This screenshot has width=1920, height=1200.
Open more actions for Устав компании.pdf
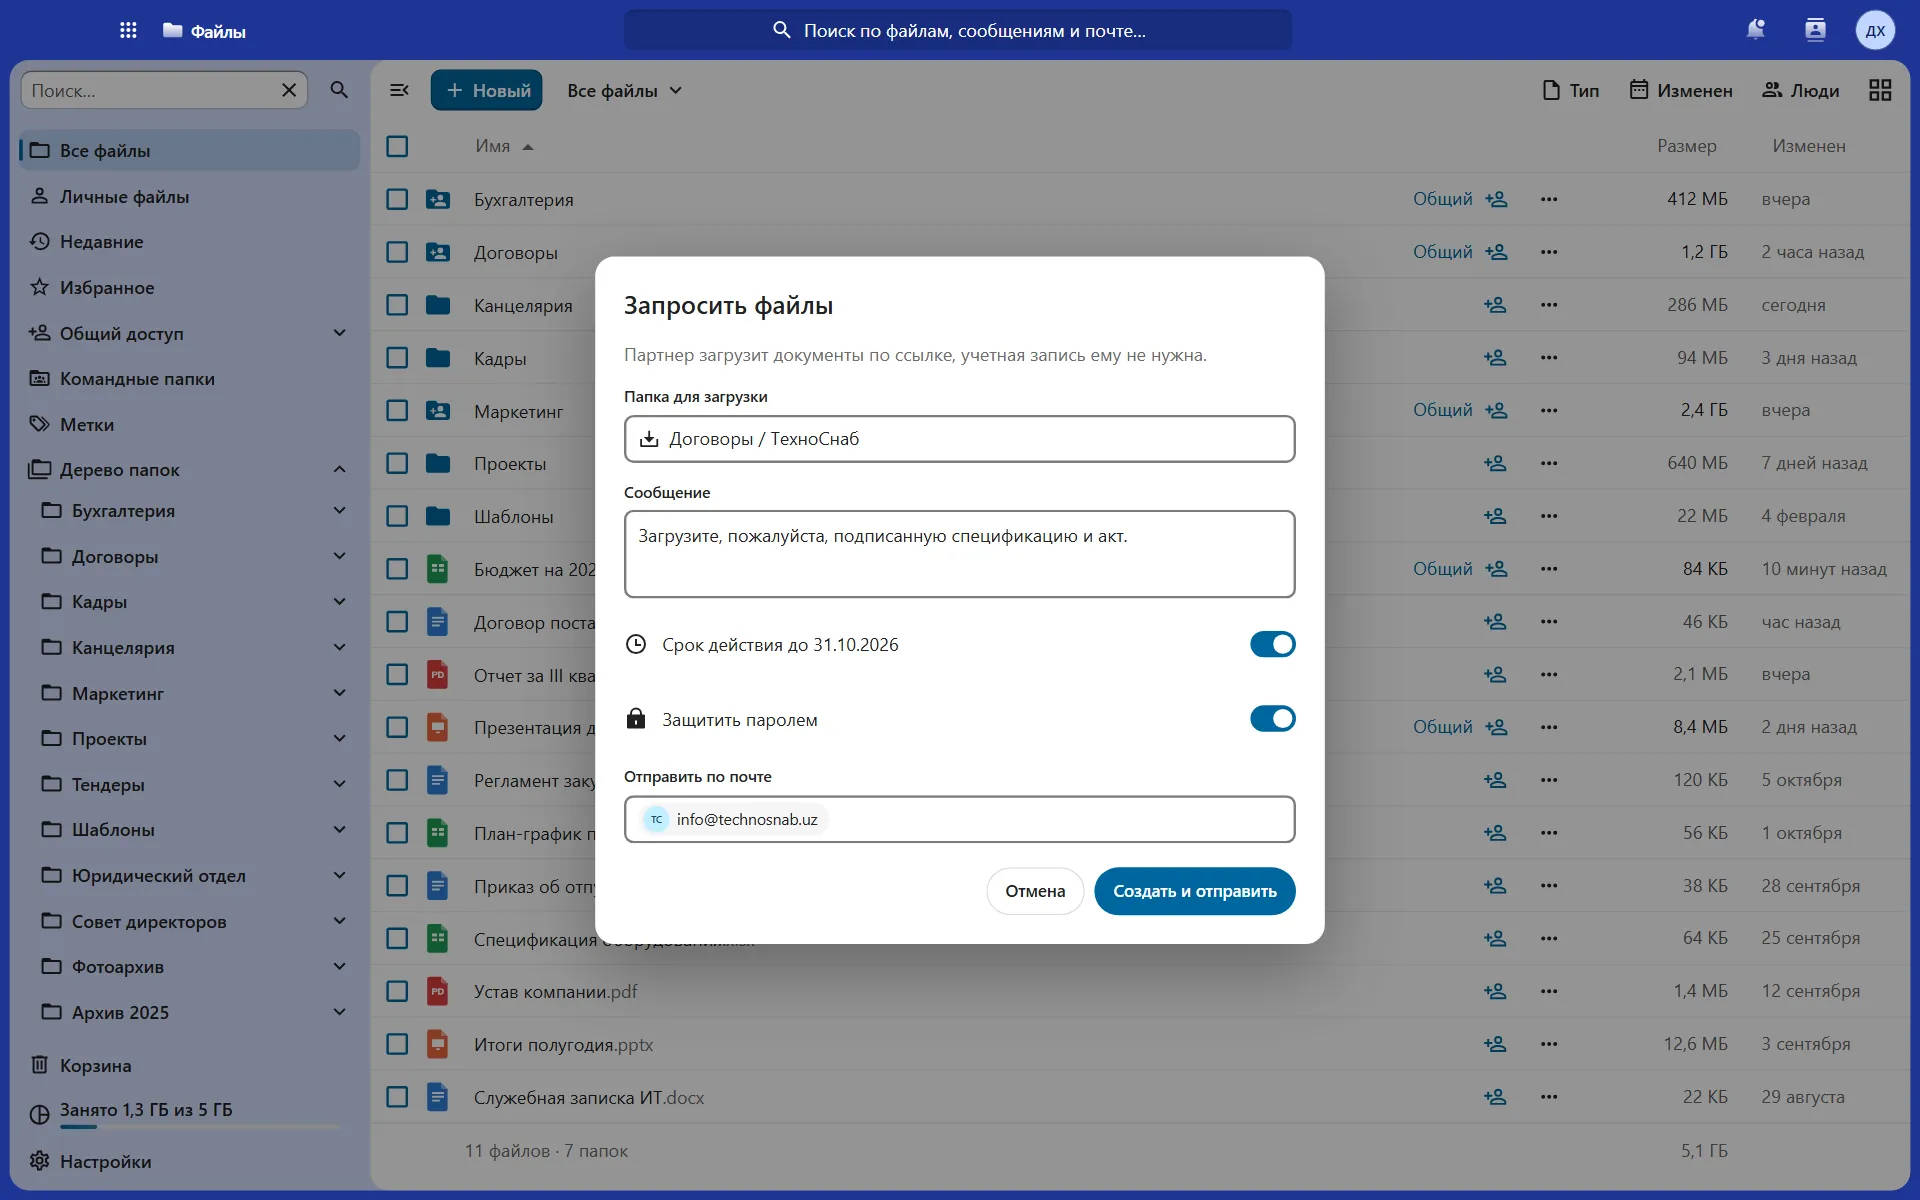pos(1549,991)
